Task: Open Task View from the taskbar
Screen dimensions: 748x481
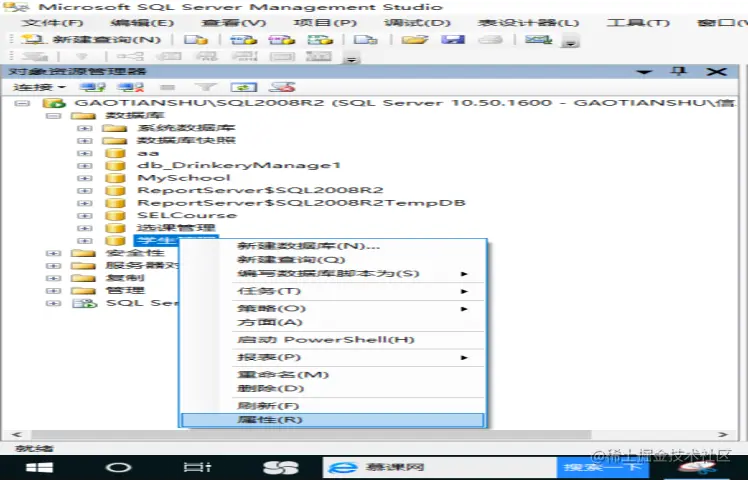Action: 197,468
